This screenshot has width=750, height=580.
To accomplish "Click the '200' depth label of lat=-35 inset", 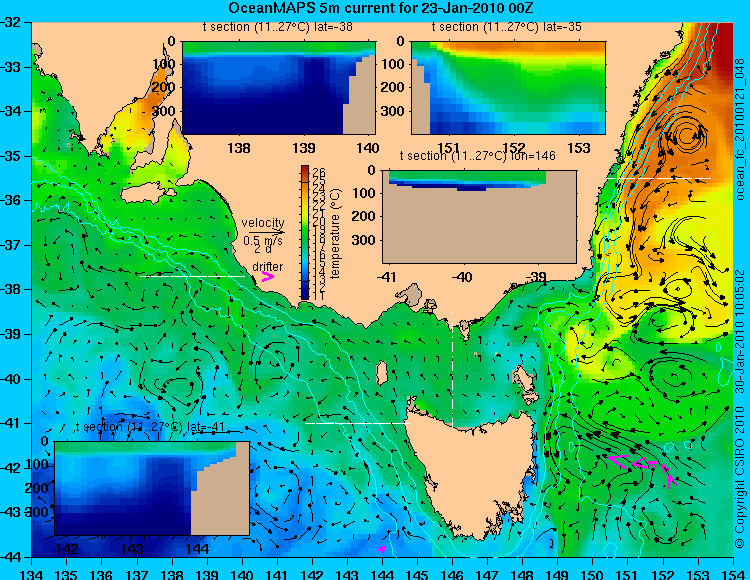I will (x=394, y=87).
